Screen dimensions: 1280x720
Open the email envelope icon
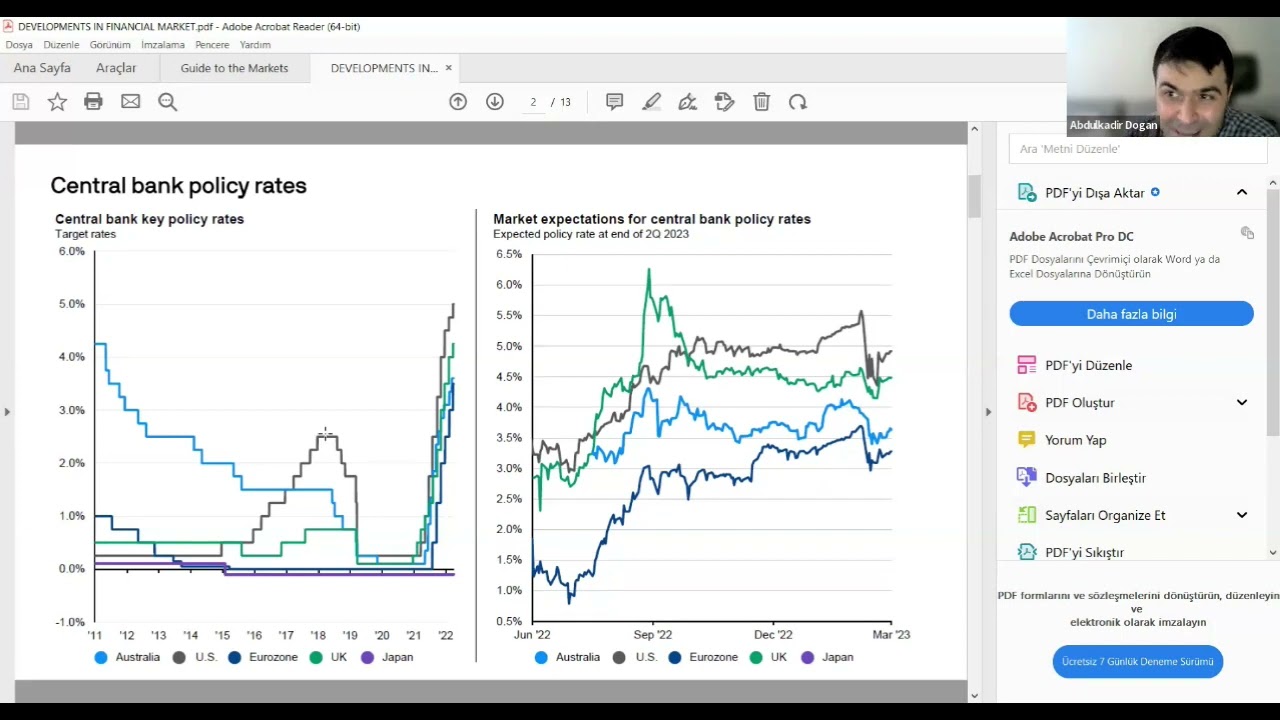pos(131,102)
